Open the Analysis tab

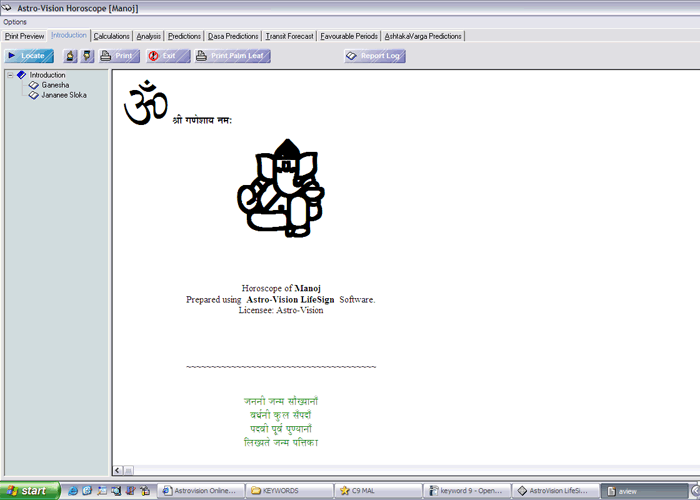(x=149, y=36)
